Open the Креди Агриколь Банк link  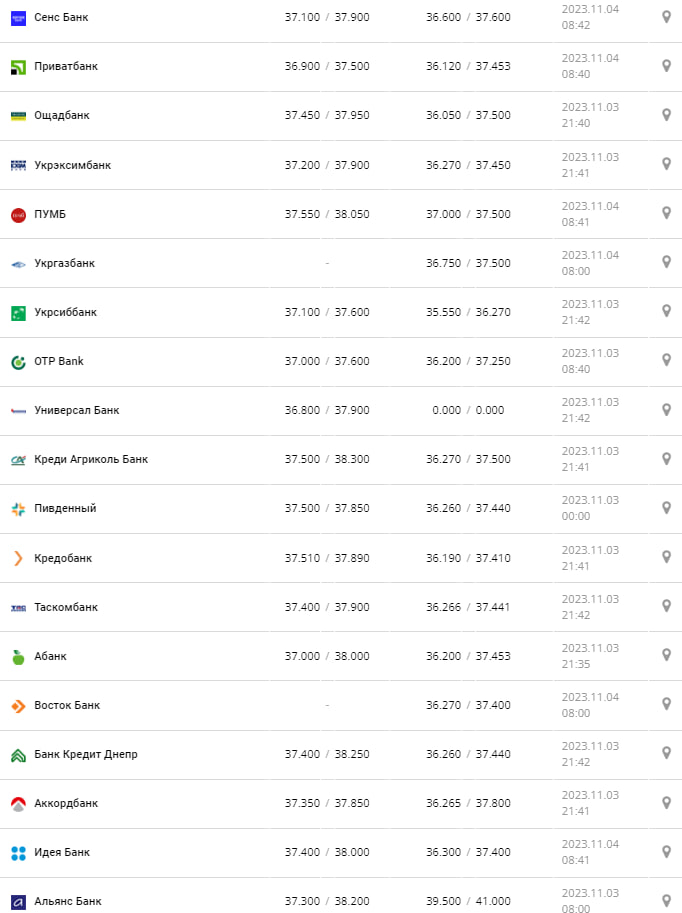(91, 459)
